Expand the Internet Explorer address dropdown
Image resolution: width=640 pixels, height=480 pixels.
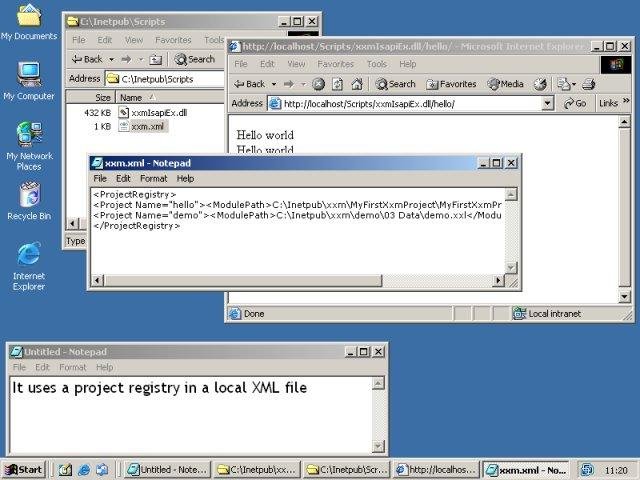(x=548, y=104)
